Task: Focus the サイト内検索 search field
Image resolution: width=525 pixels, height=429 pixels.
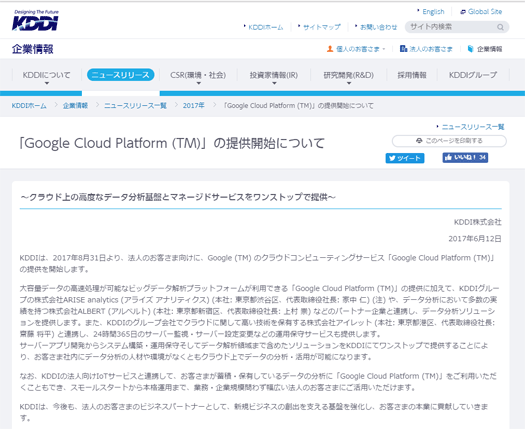Action: 457,27
